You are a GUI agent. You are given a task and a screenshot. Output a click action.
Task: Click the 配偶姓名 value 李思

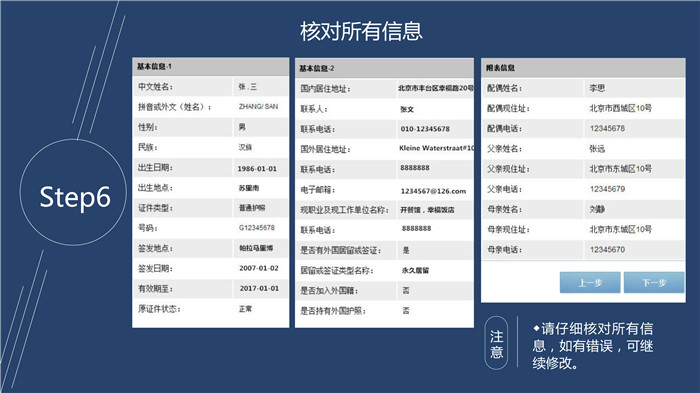click(597, 88)
